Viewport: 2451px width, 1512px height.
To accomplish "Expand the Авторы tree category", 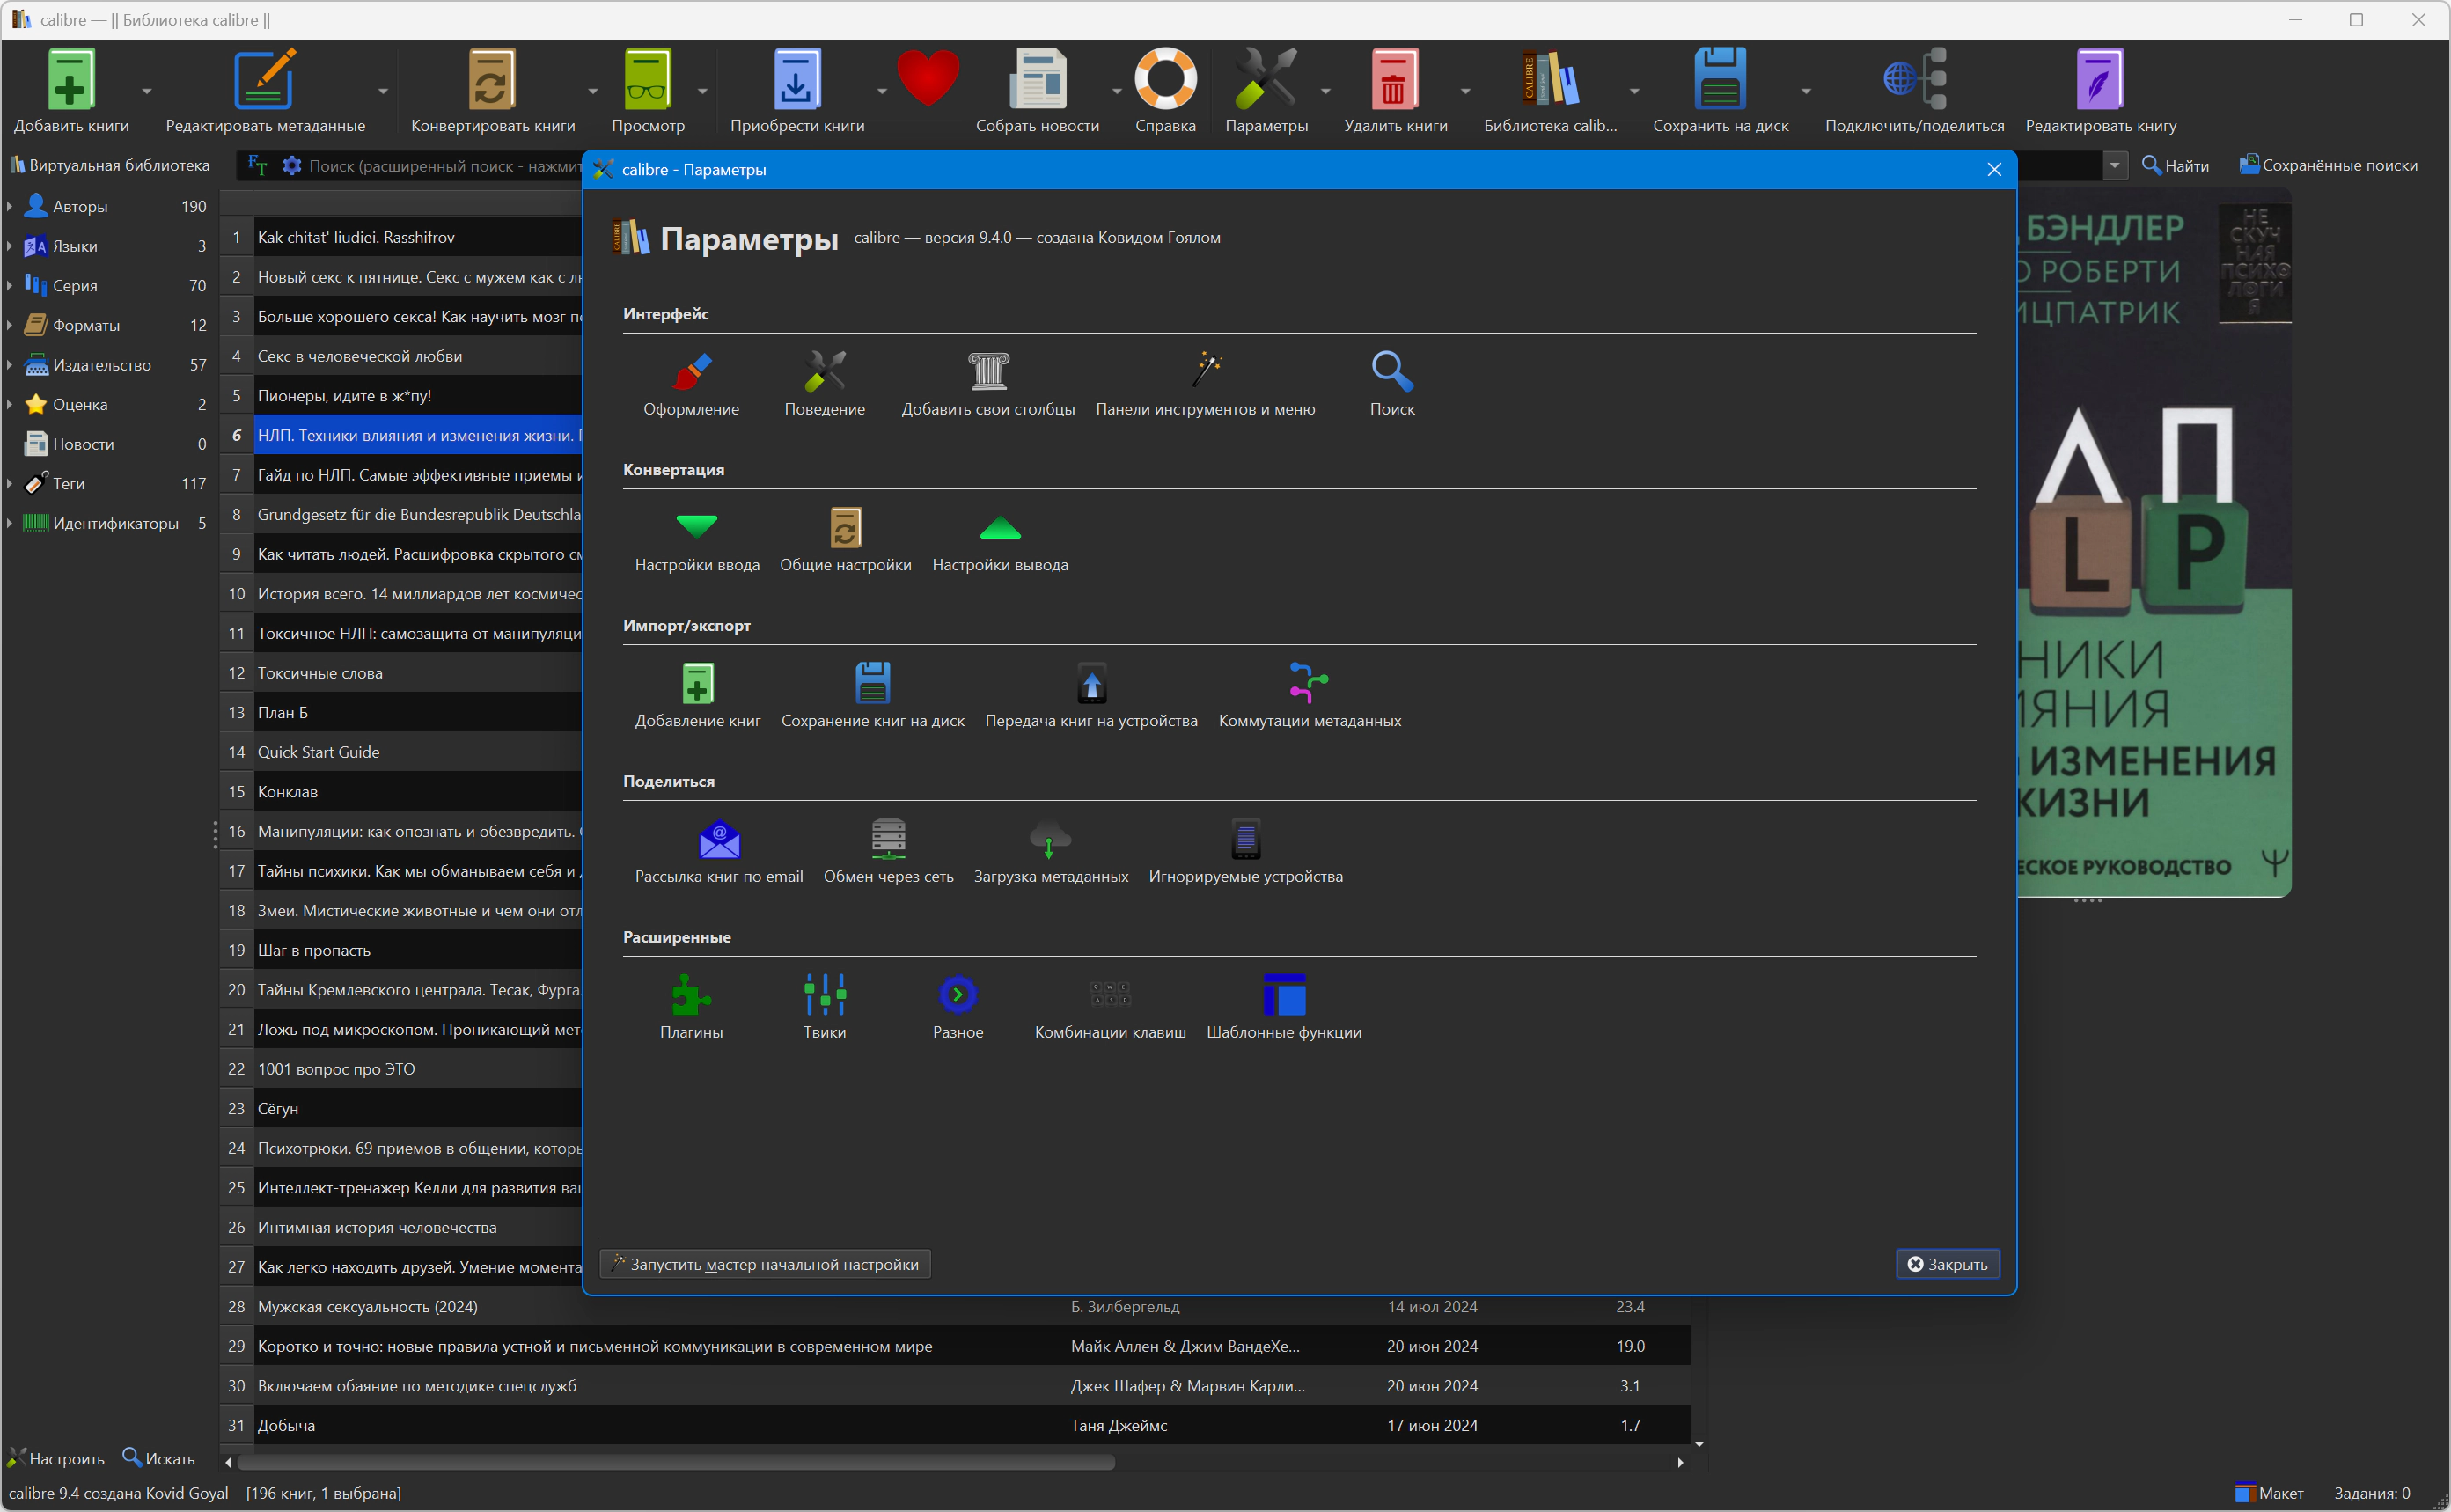I will pyautogui.click(x=9, y=207).
